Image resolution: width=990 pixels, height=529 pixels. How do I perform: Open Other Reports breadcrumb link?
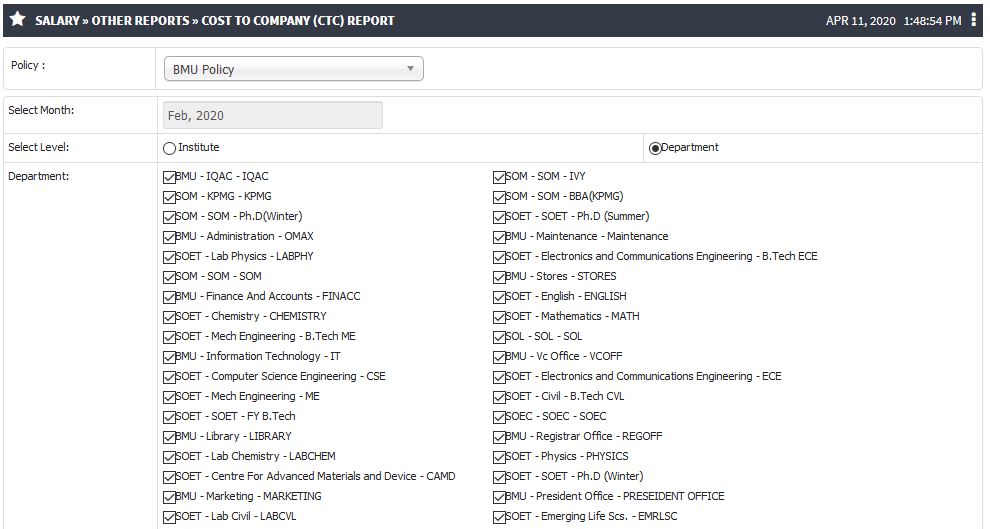pyautogui.click(x=140, y=20)
